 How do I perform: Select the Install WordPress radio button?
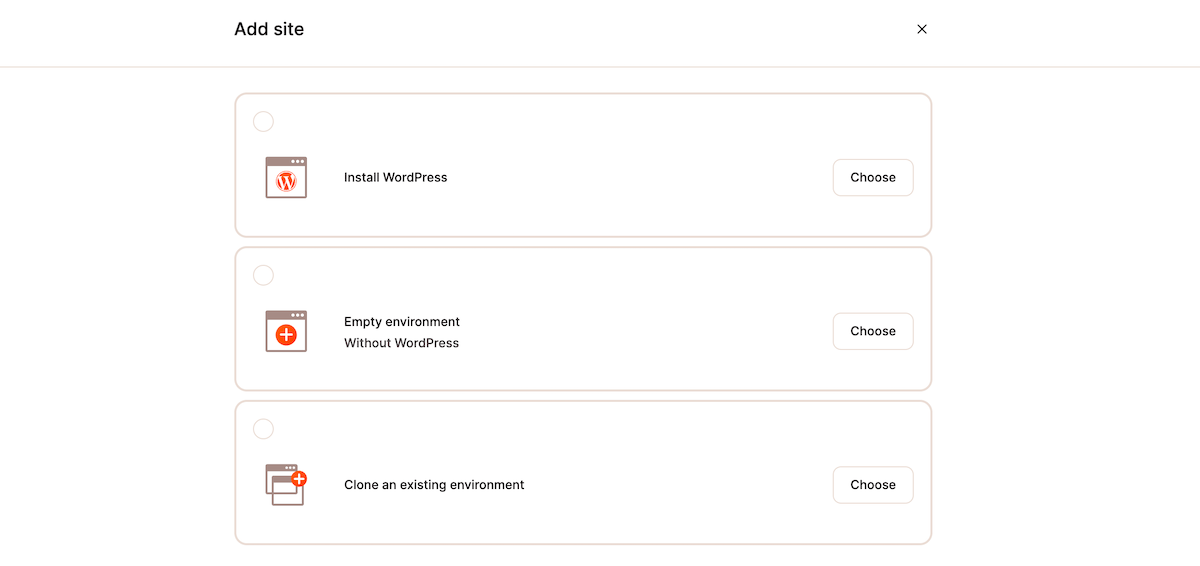click(x=263, y=121)
